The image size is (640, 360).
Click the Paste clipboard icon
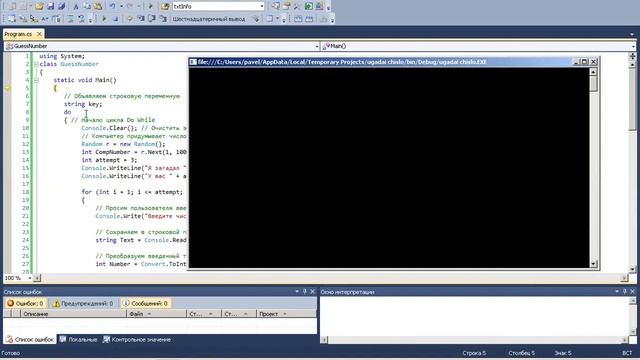[98, 6]
